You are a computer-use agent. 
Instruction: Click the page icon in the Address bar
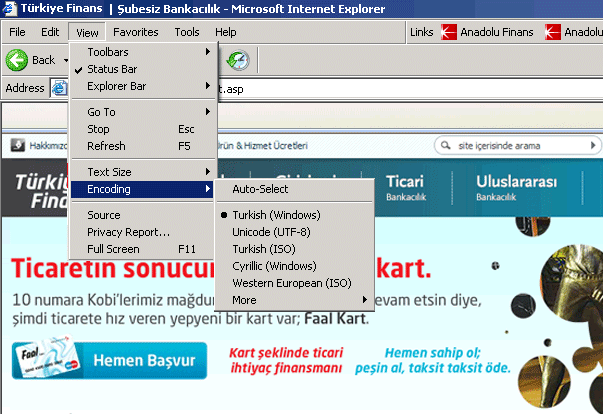(x=59, y=88)
